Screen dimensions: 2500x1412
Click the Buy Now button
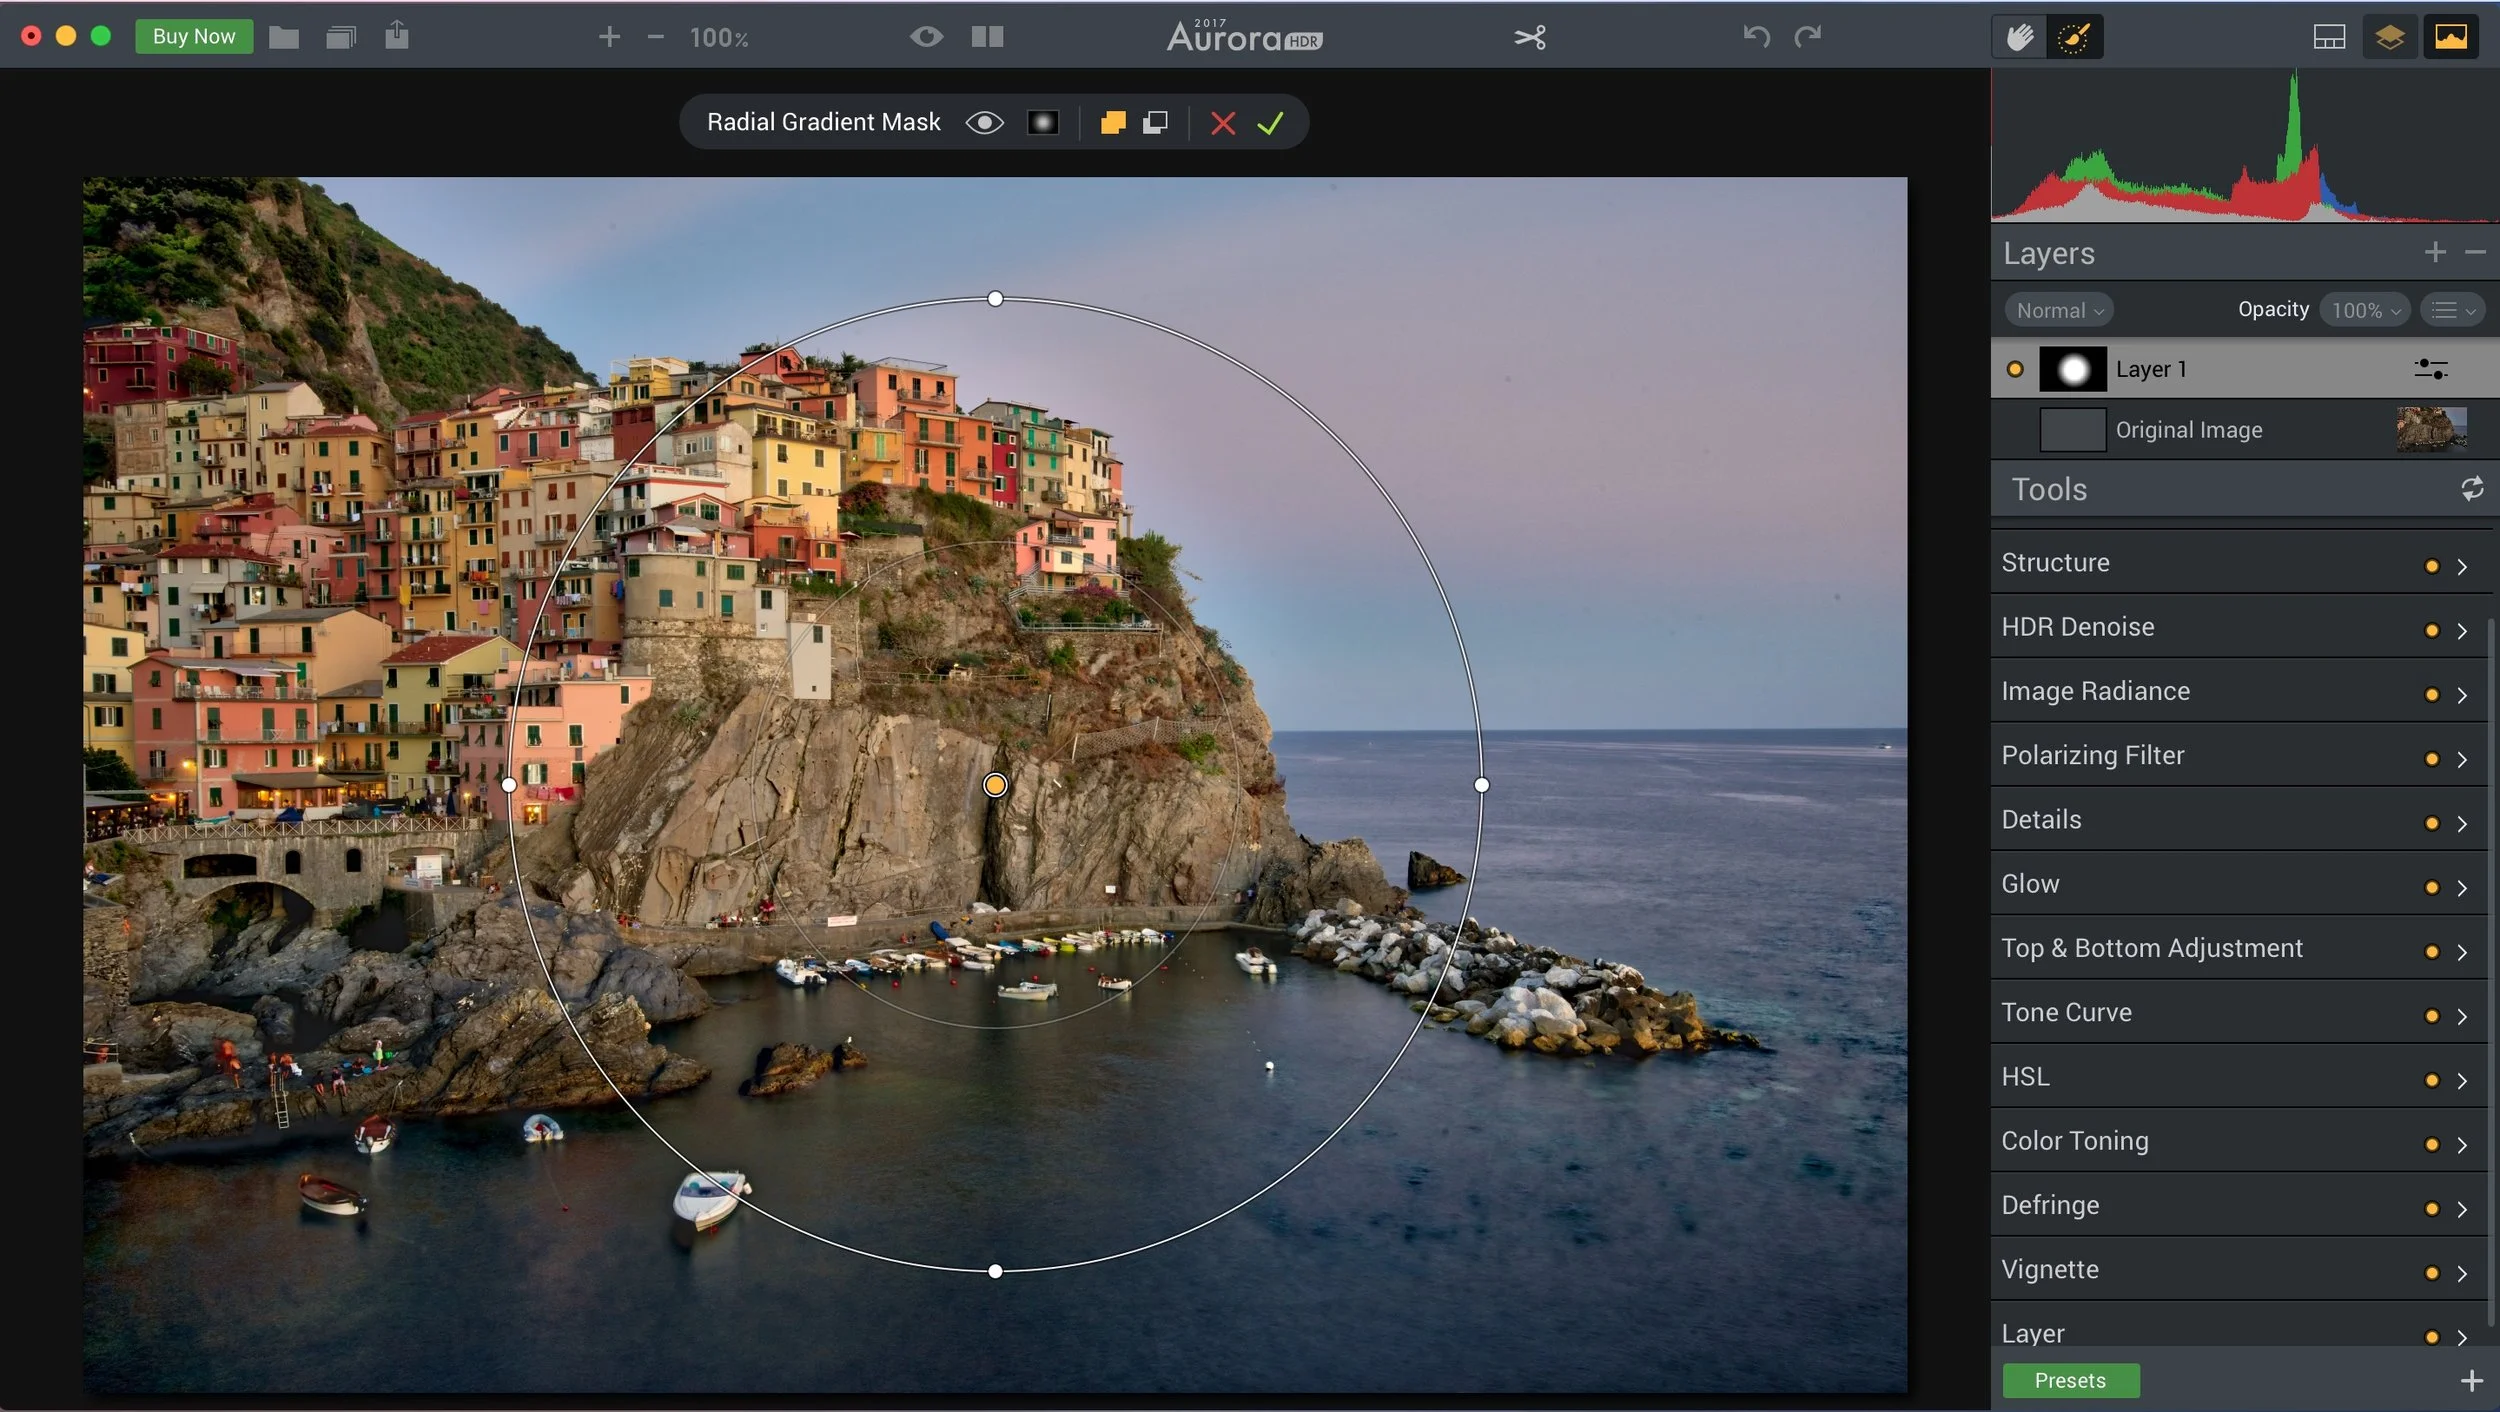click(194, 36)
